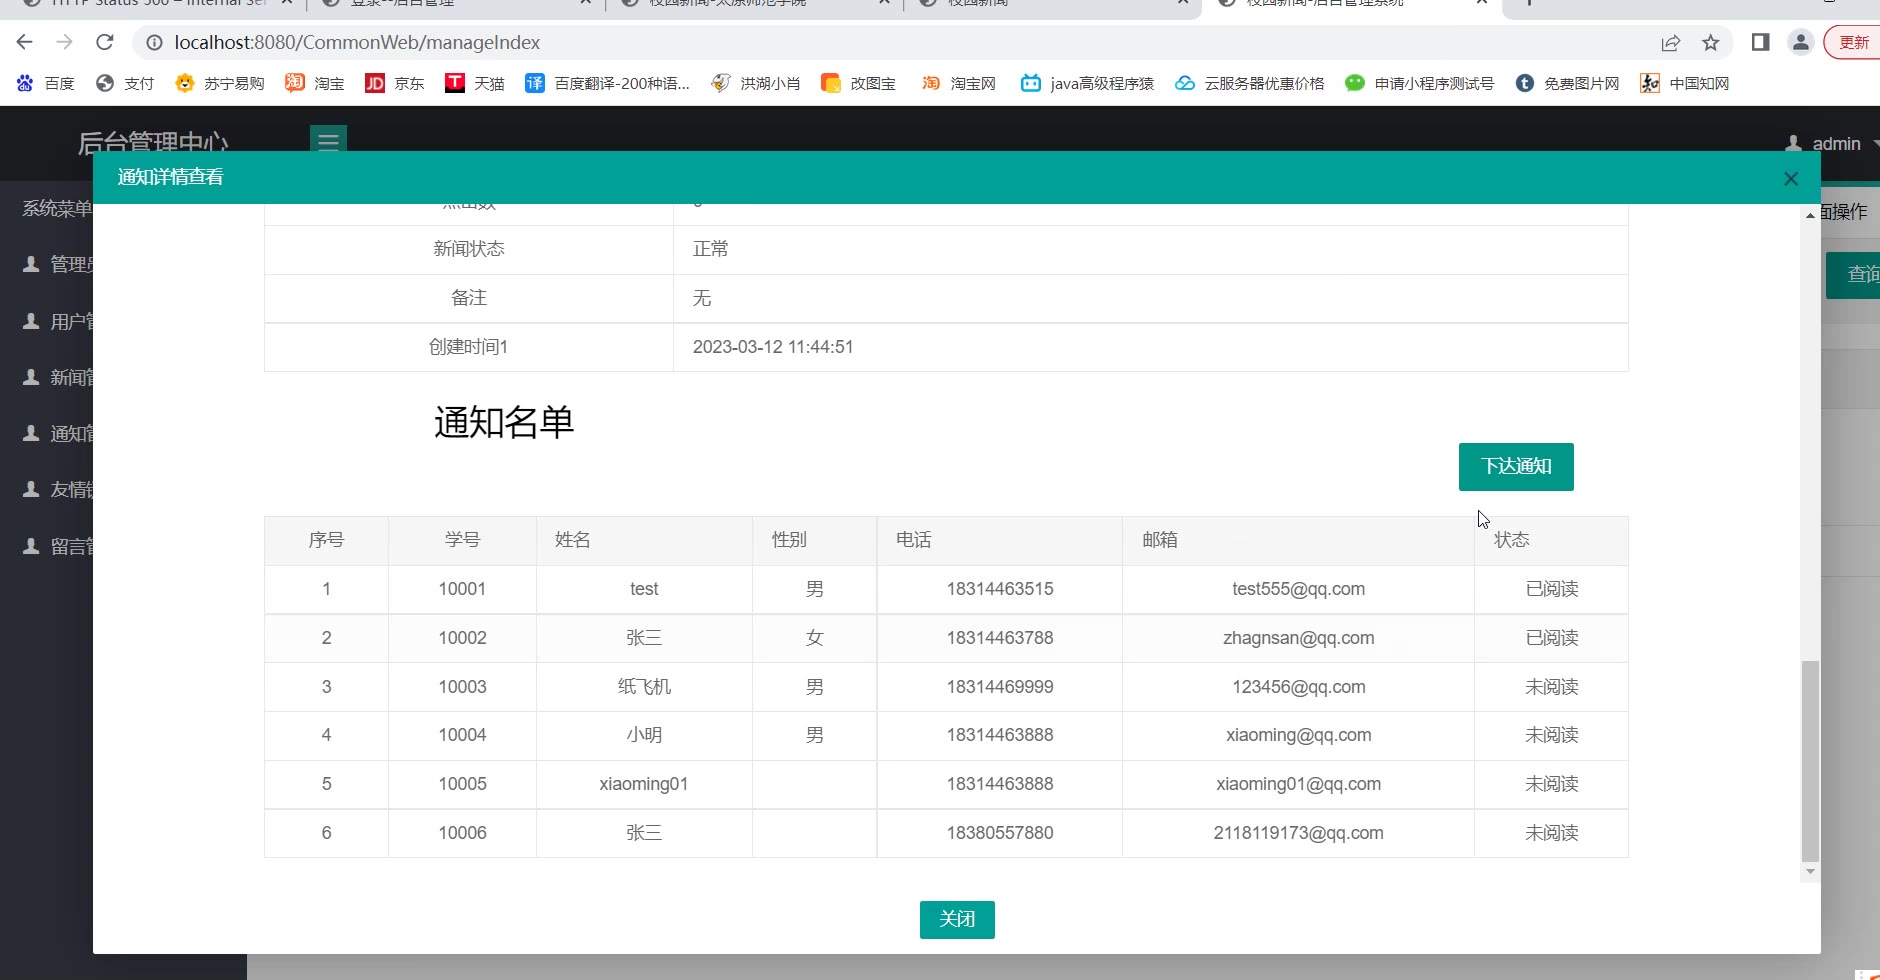Reload the page with the refresh icon
This screenshot has width=1880, height=980.
pyautogui.click(x=105, y=42)
